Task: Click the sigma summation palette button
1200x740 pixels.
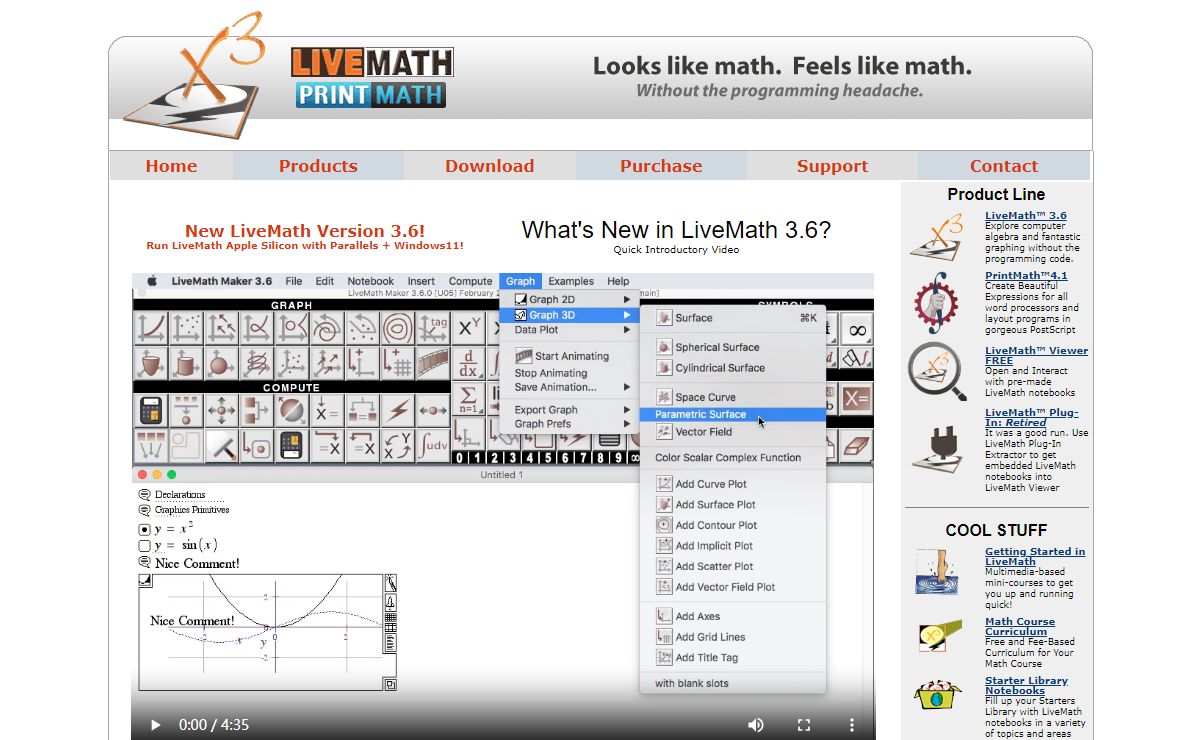Action: (x=467, y=398)
